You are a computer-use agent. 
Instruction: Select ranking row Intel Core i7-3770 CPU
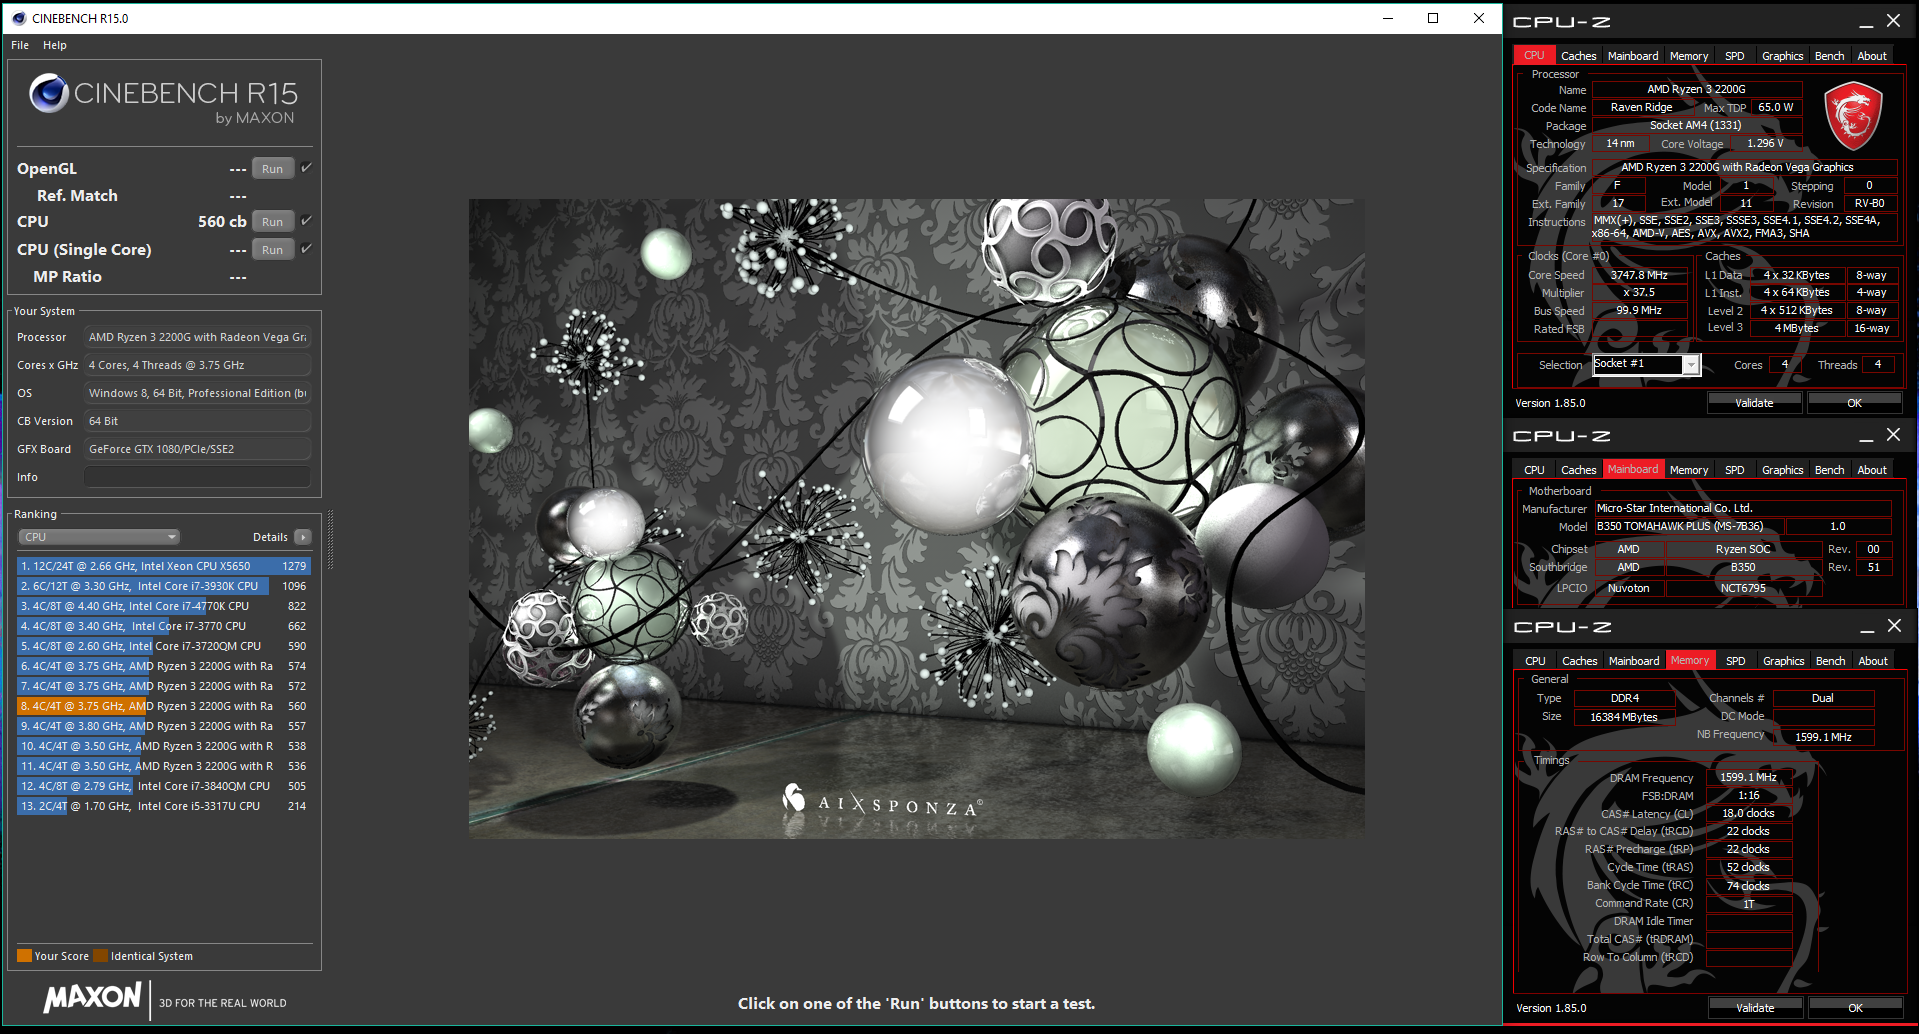164,626
